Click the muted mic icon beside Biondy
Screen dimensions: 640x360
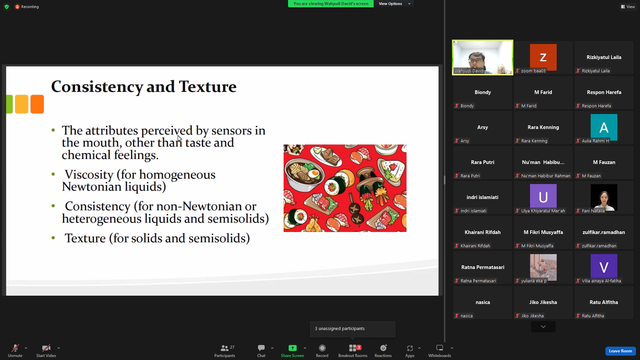tap(457, 106)
